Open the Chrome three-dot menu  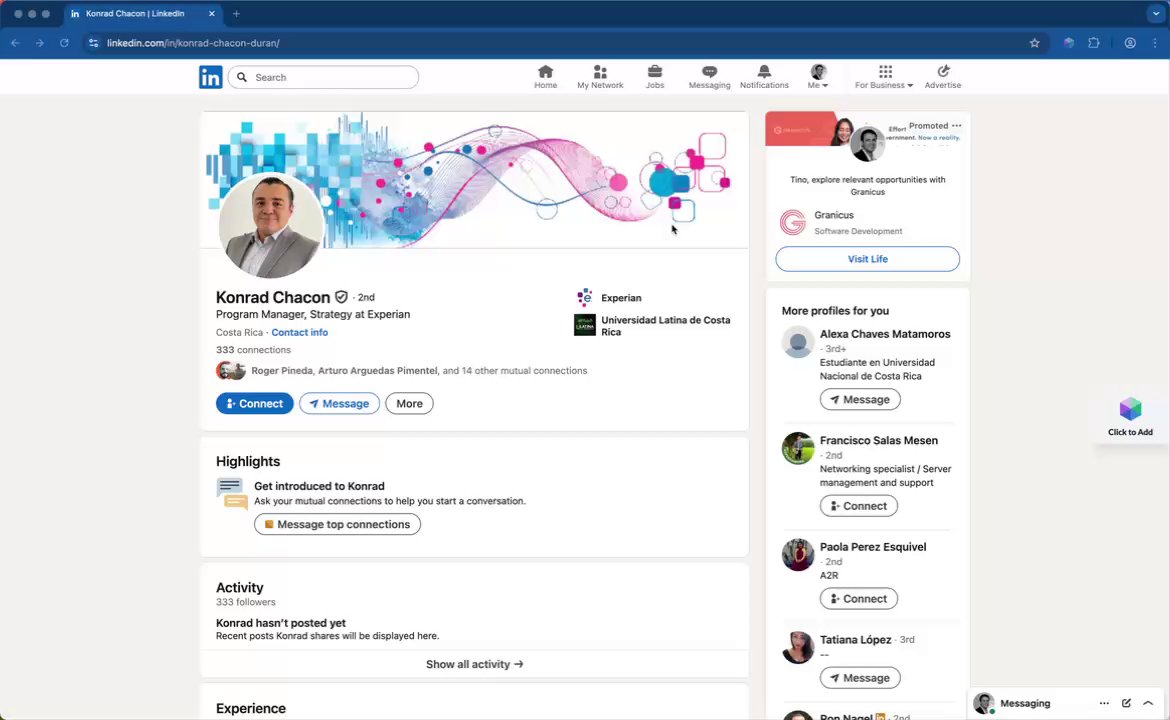coord(1155,43)
